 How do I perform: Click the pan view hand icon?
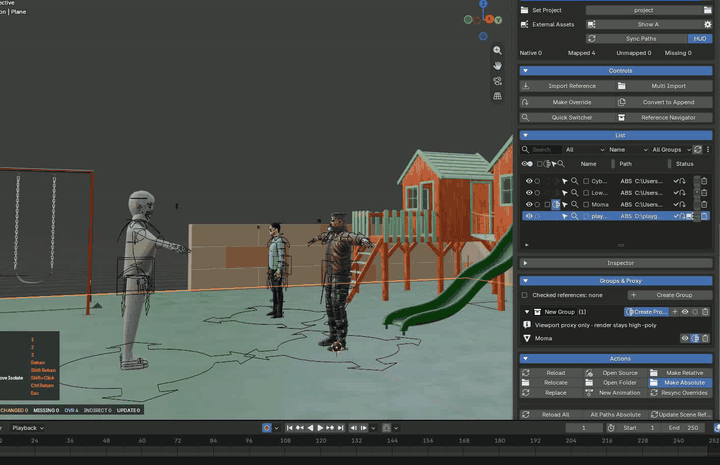point(497,66)
